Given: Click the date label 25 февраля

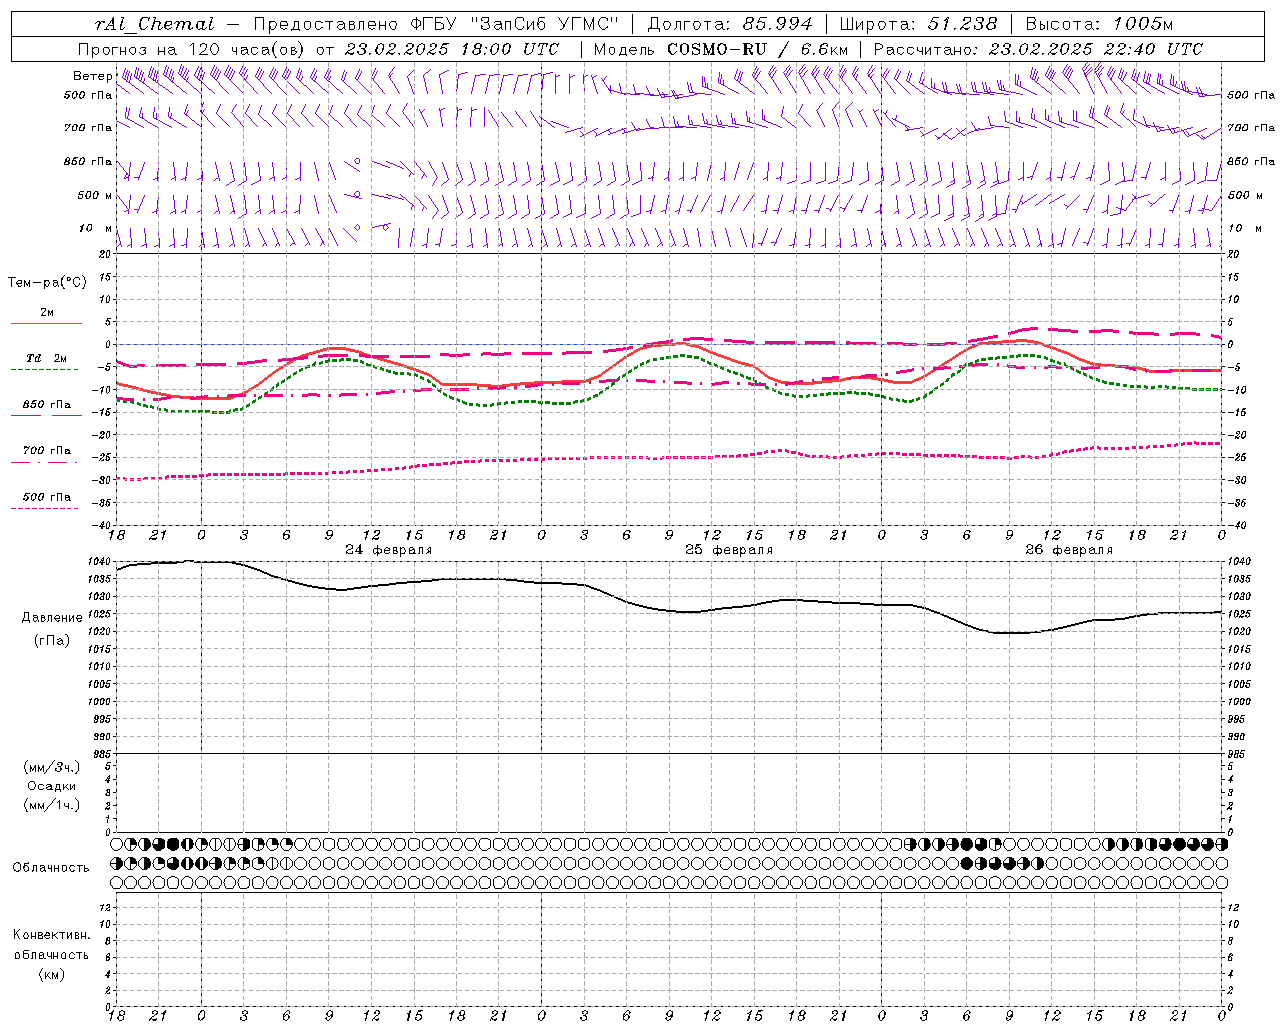Looking at the screenshot, I should click(x=729, y=550).
